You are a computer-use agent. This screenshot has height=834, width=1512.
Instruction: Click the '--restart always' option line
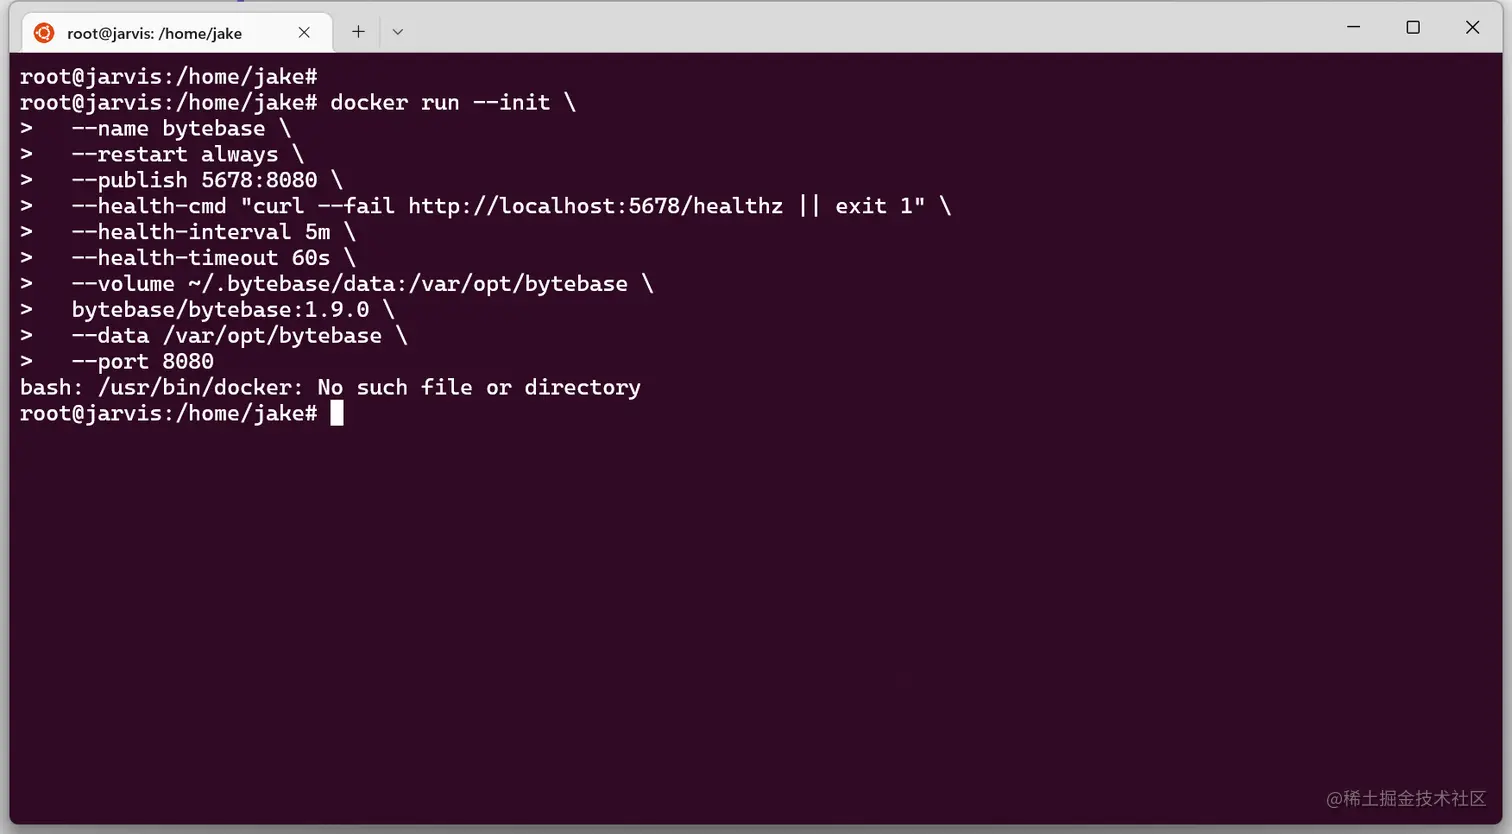(x=174, y=154)
